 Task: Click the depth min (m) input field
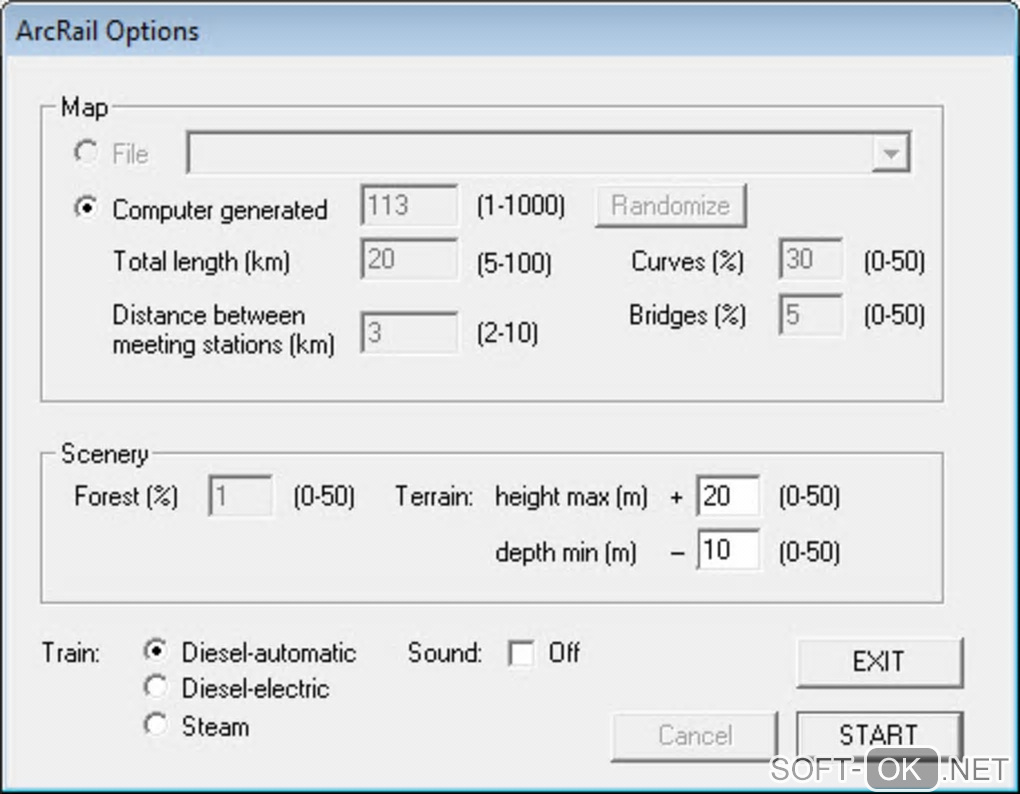click(x=728, y=550)
